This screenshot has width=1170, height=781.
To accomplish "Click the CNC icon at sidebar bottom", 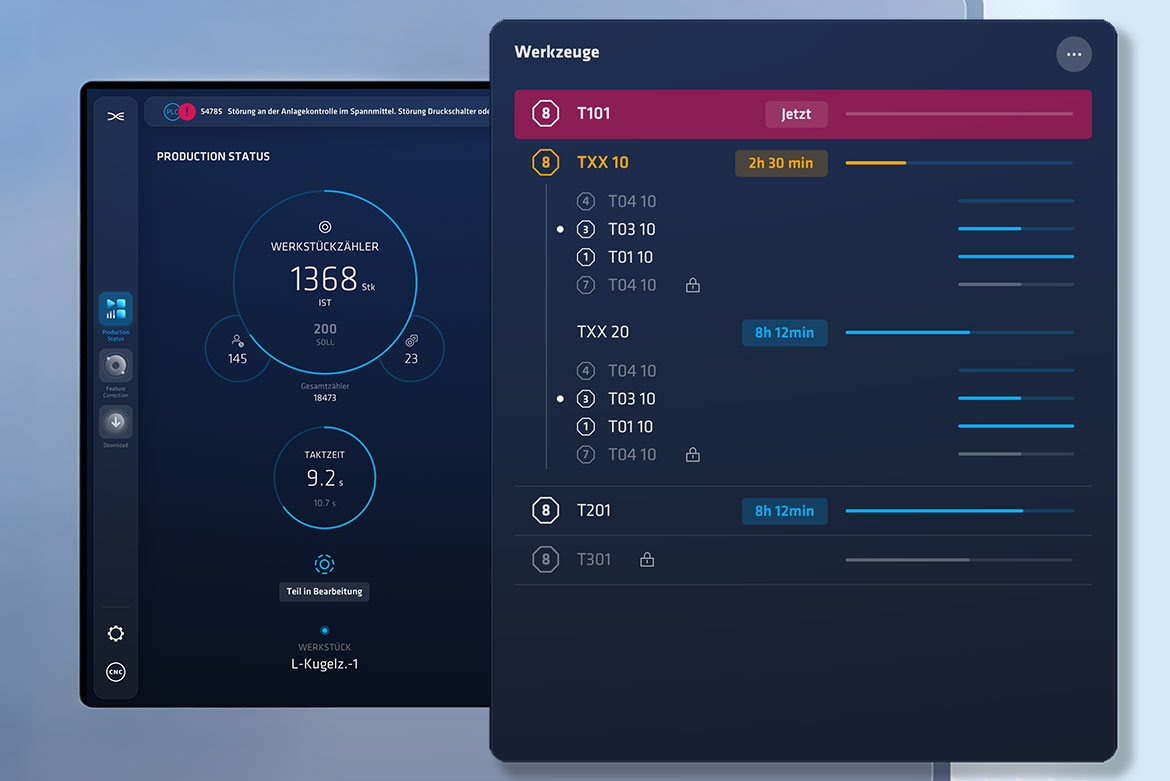I will pyautogui.click(x=116, y=672).
